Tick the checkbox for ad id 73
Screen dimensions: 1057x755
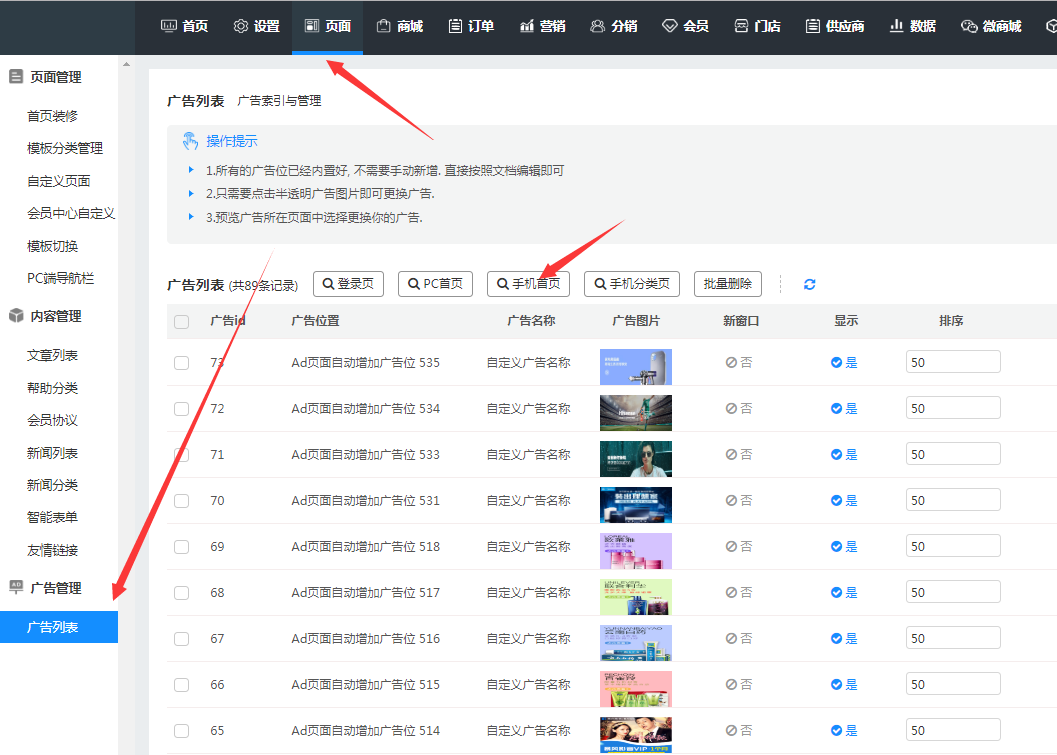pos(181,363)
